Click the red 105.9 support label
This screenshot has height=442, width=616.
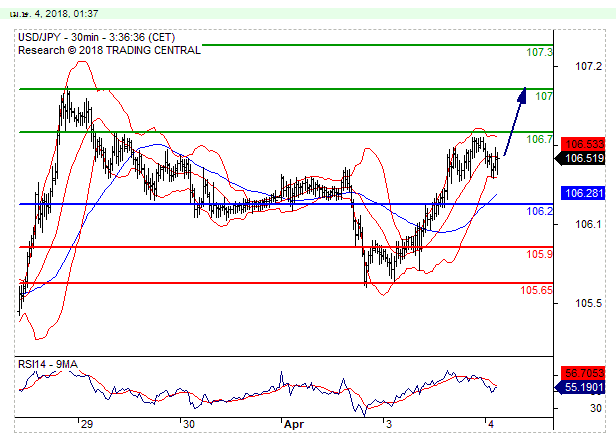539,254
